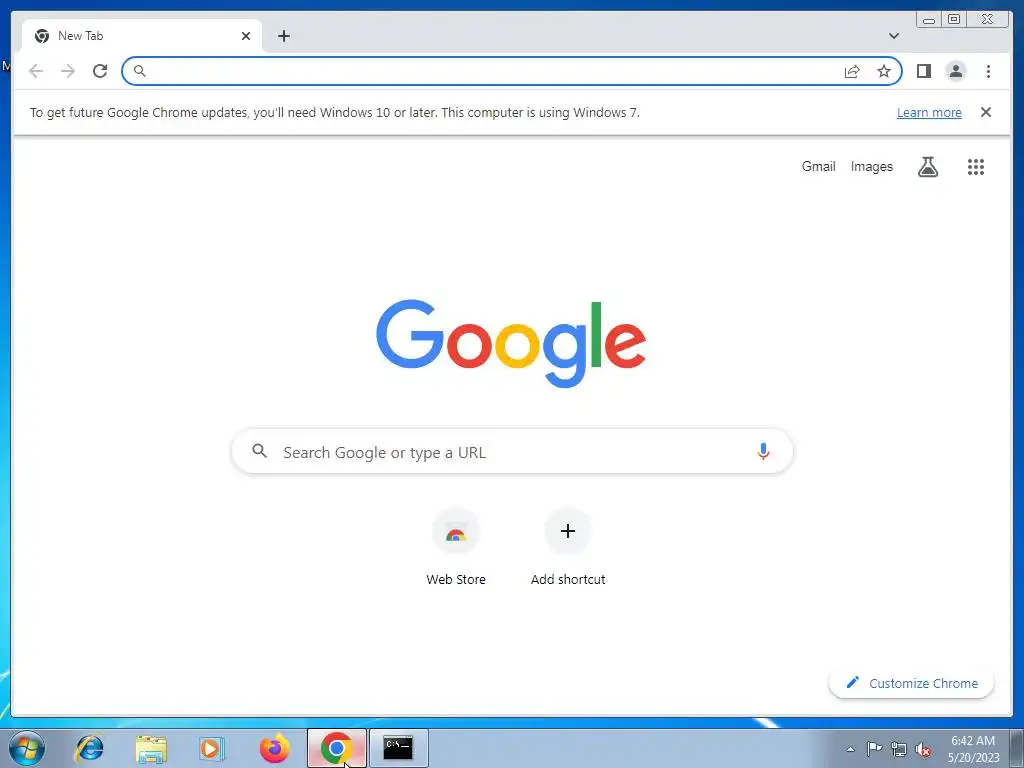Click the Customize Chrome button
The width and height of the screenshot is (1024, 768).
coord(911,683)
